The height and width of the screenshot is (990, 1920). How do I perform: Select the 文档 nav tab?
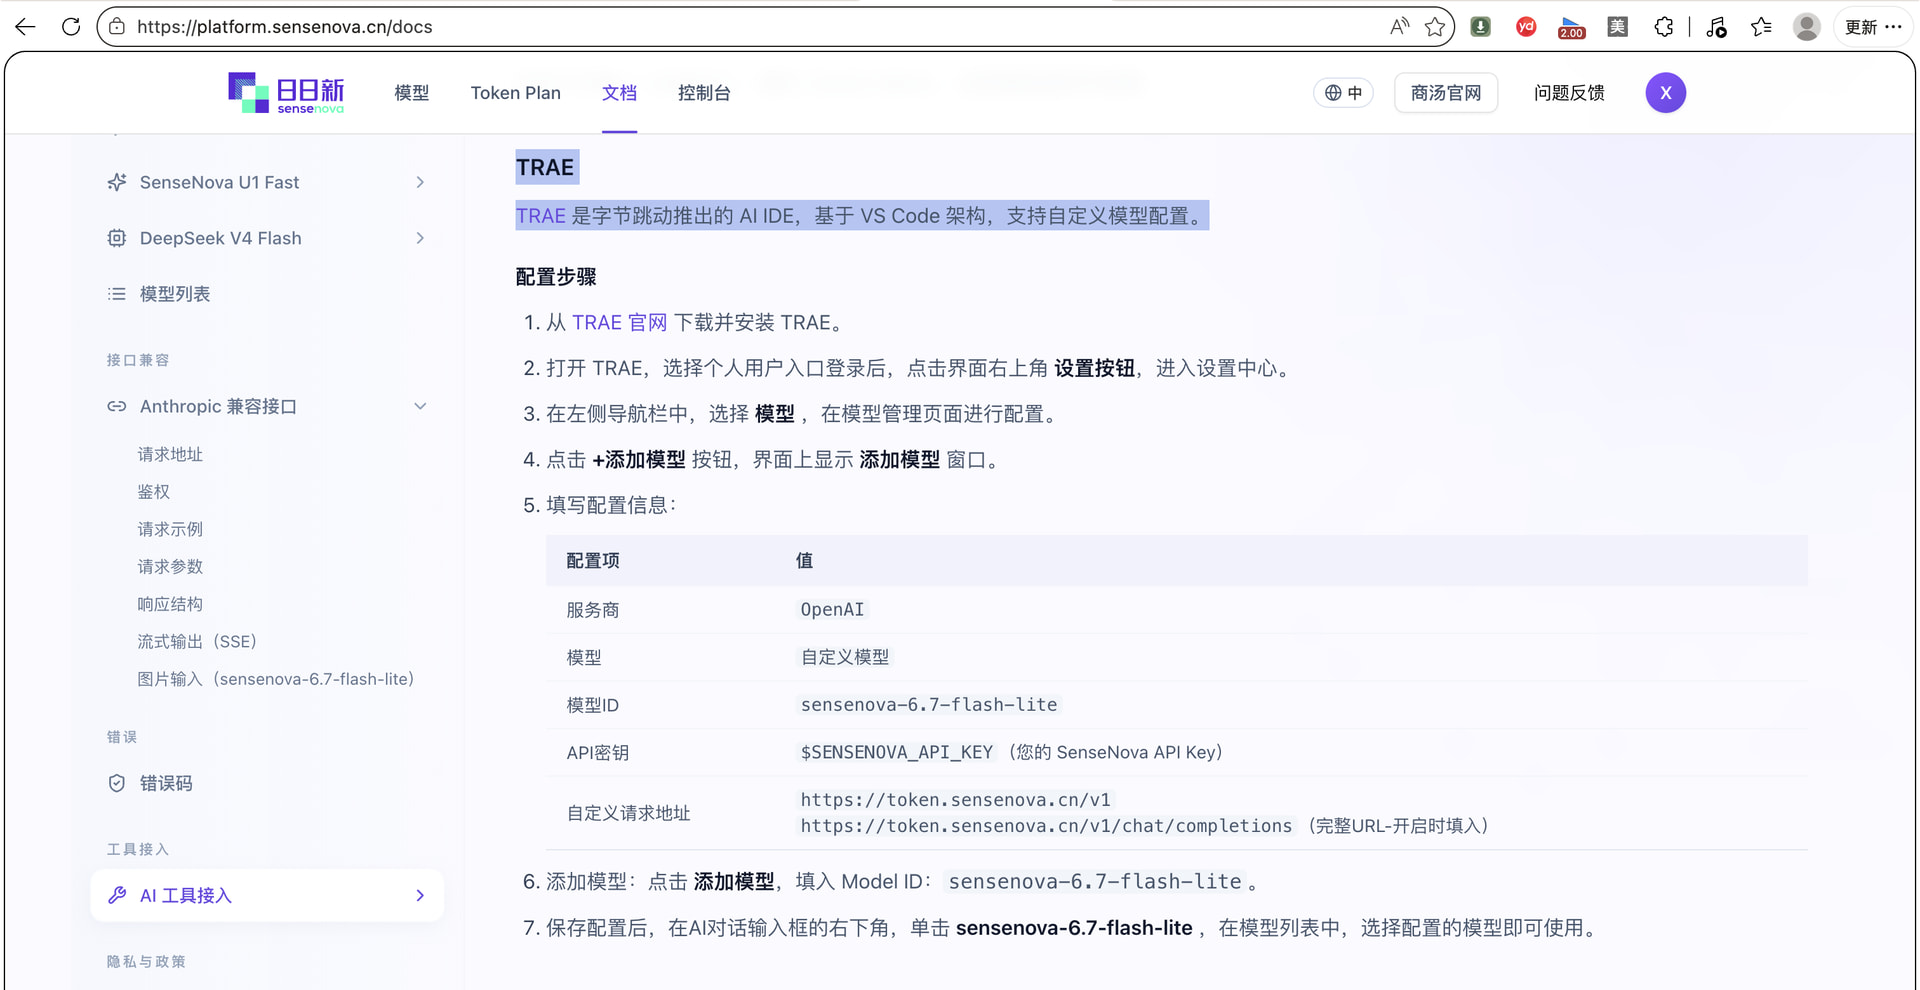point(619,93)
